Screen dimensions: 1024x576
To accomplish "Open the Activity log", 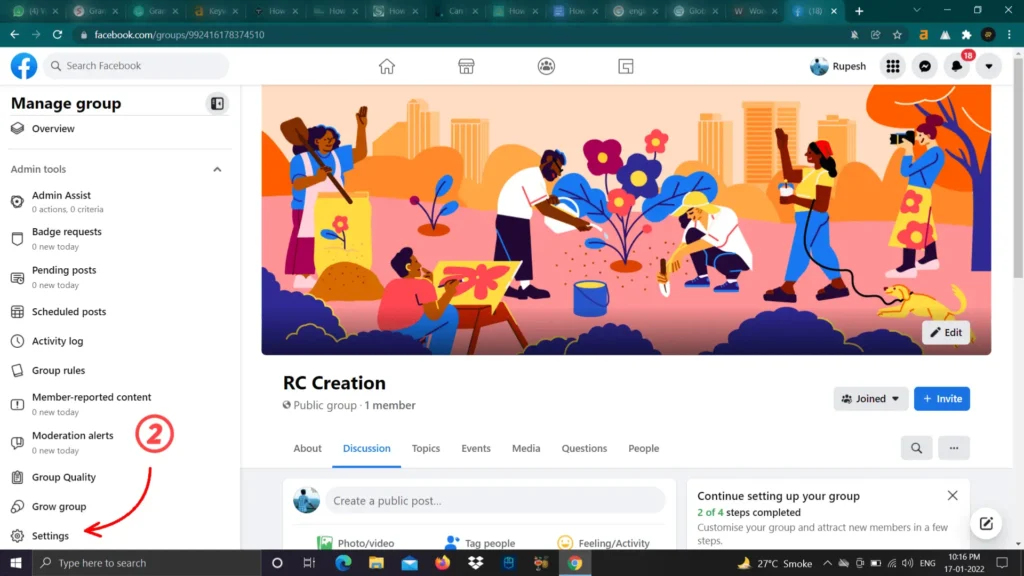I will [x=57, y=341].
